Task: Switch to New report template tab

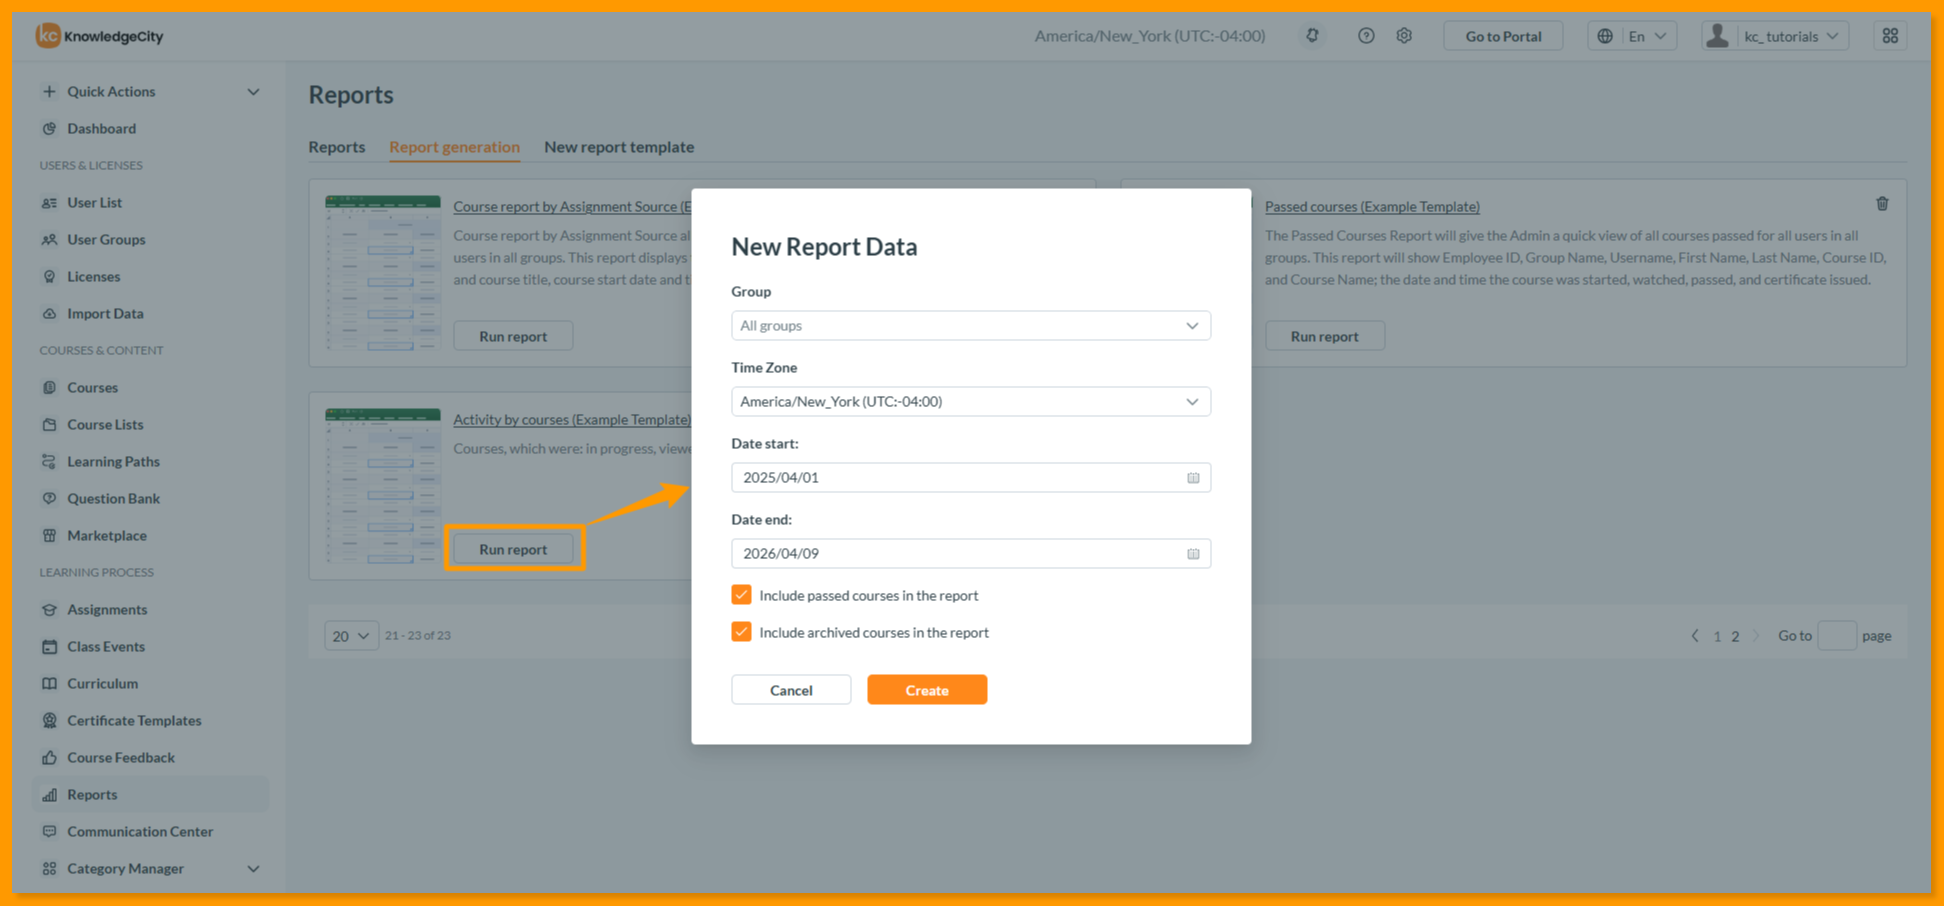Action: click(619, 147)
